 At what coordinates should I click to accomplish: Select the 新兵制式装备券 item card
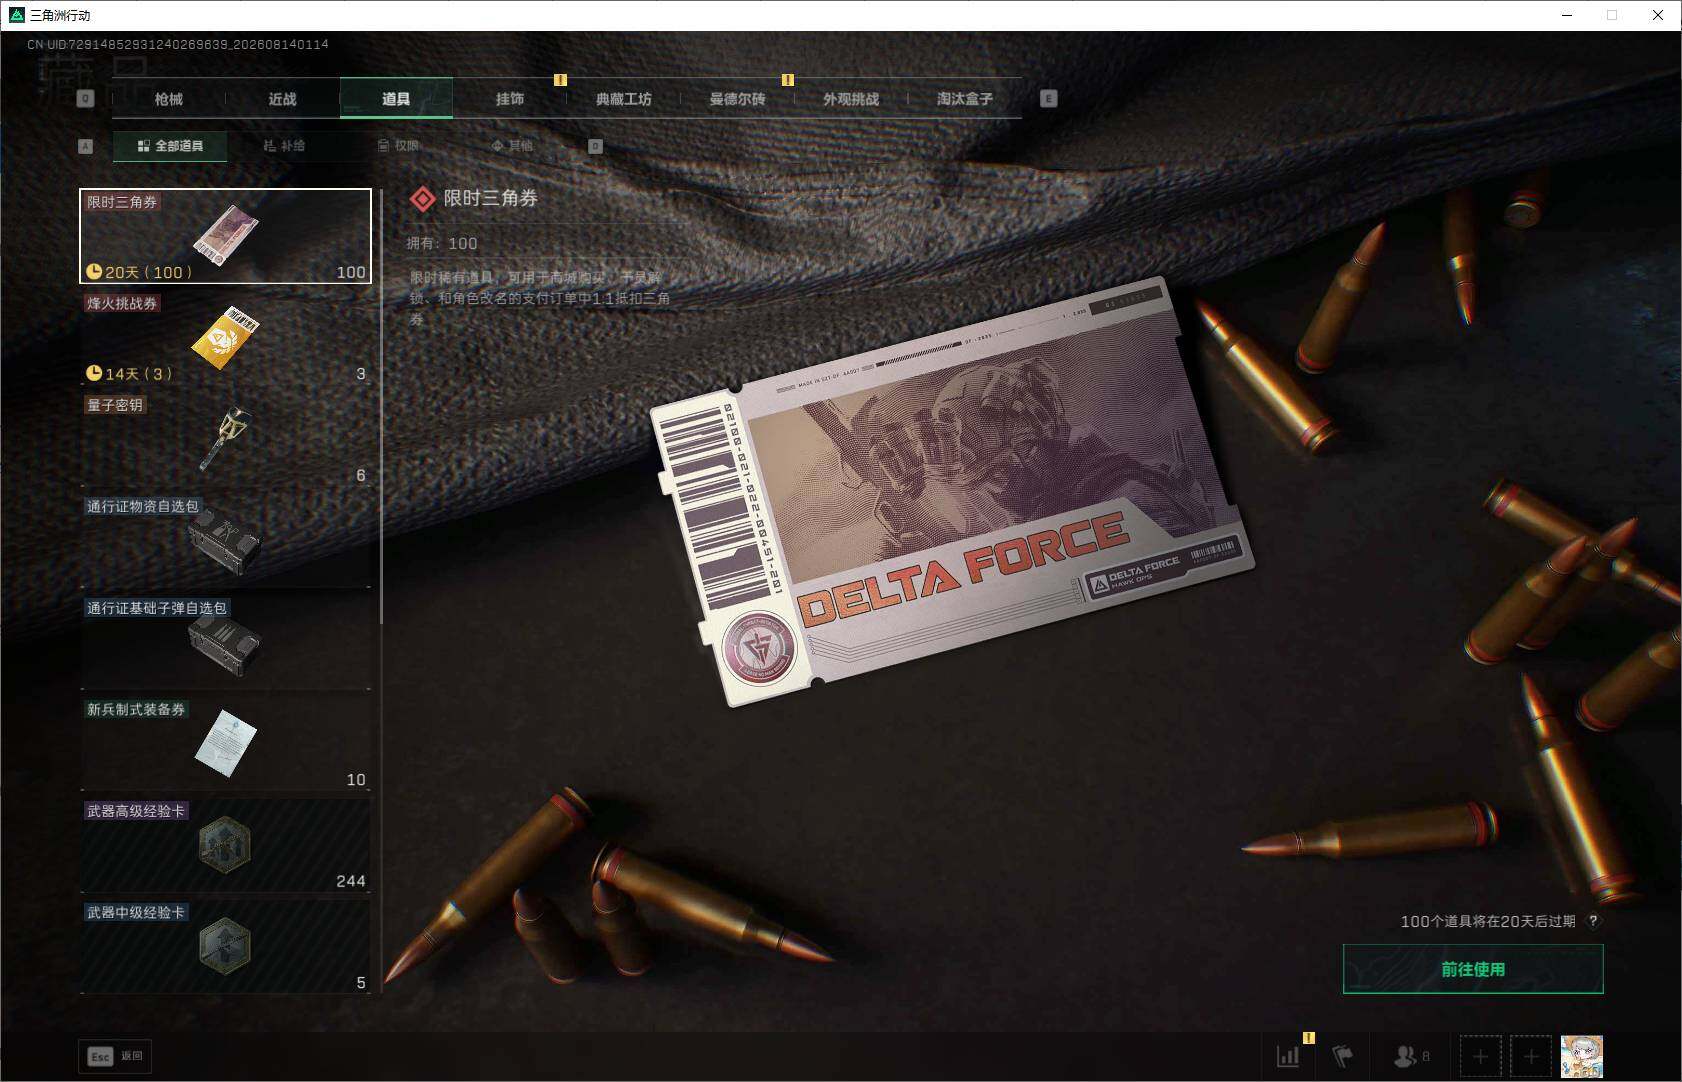(x=226, y=744)
